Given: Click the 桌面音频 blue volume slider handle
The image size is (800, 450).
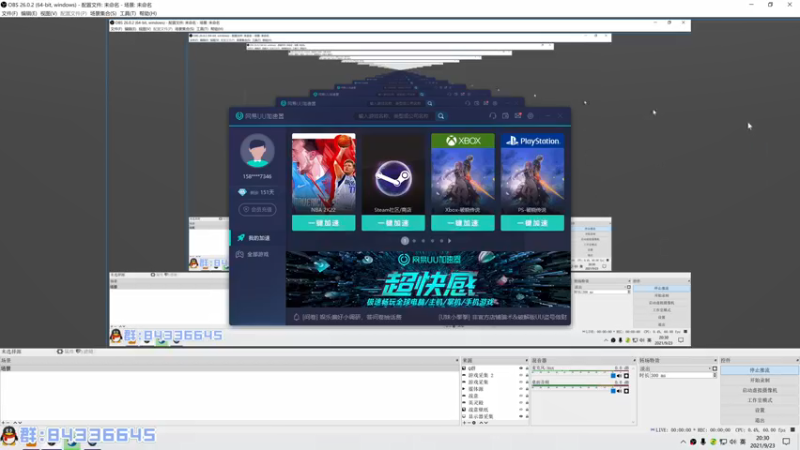Looking at the screenshot, I should coord(613,391).
